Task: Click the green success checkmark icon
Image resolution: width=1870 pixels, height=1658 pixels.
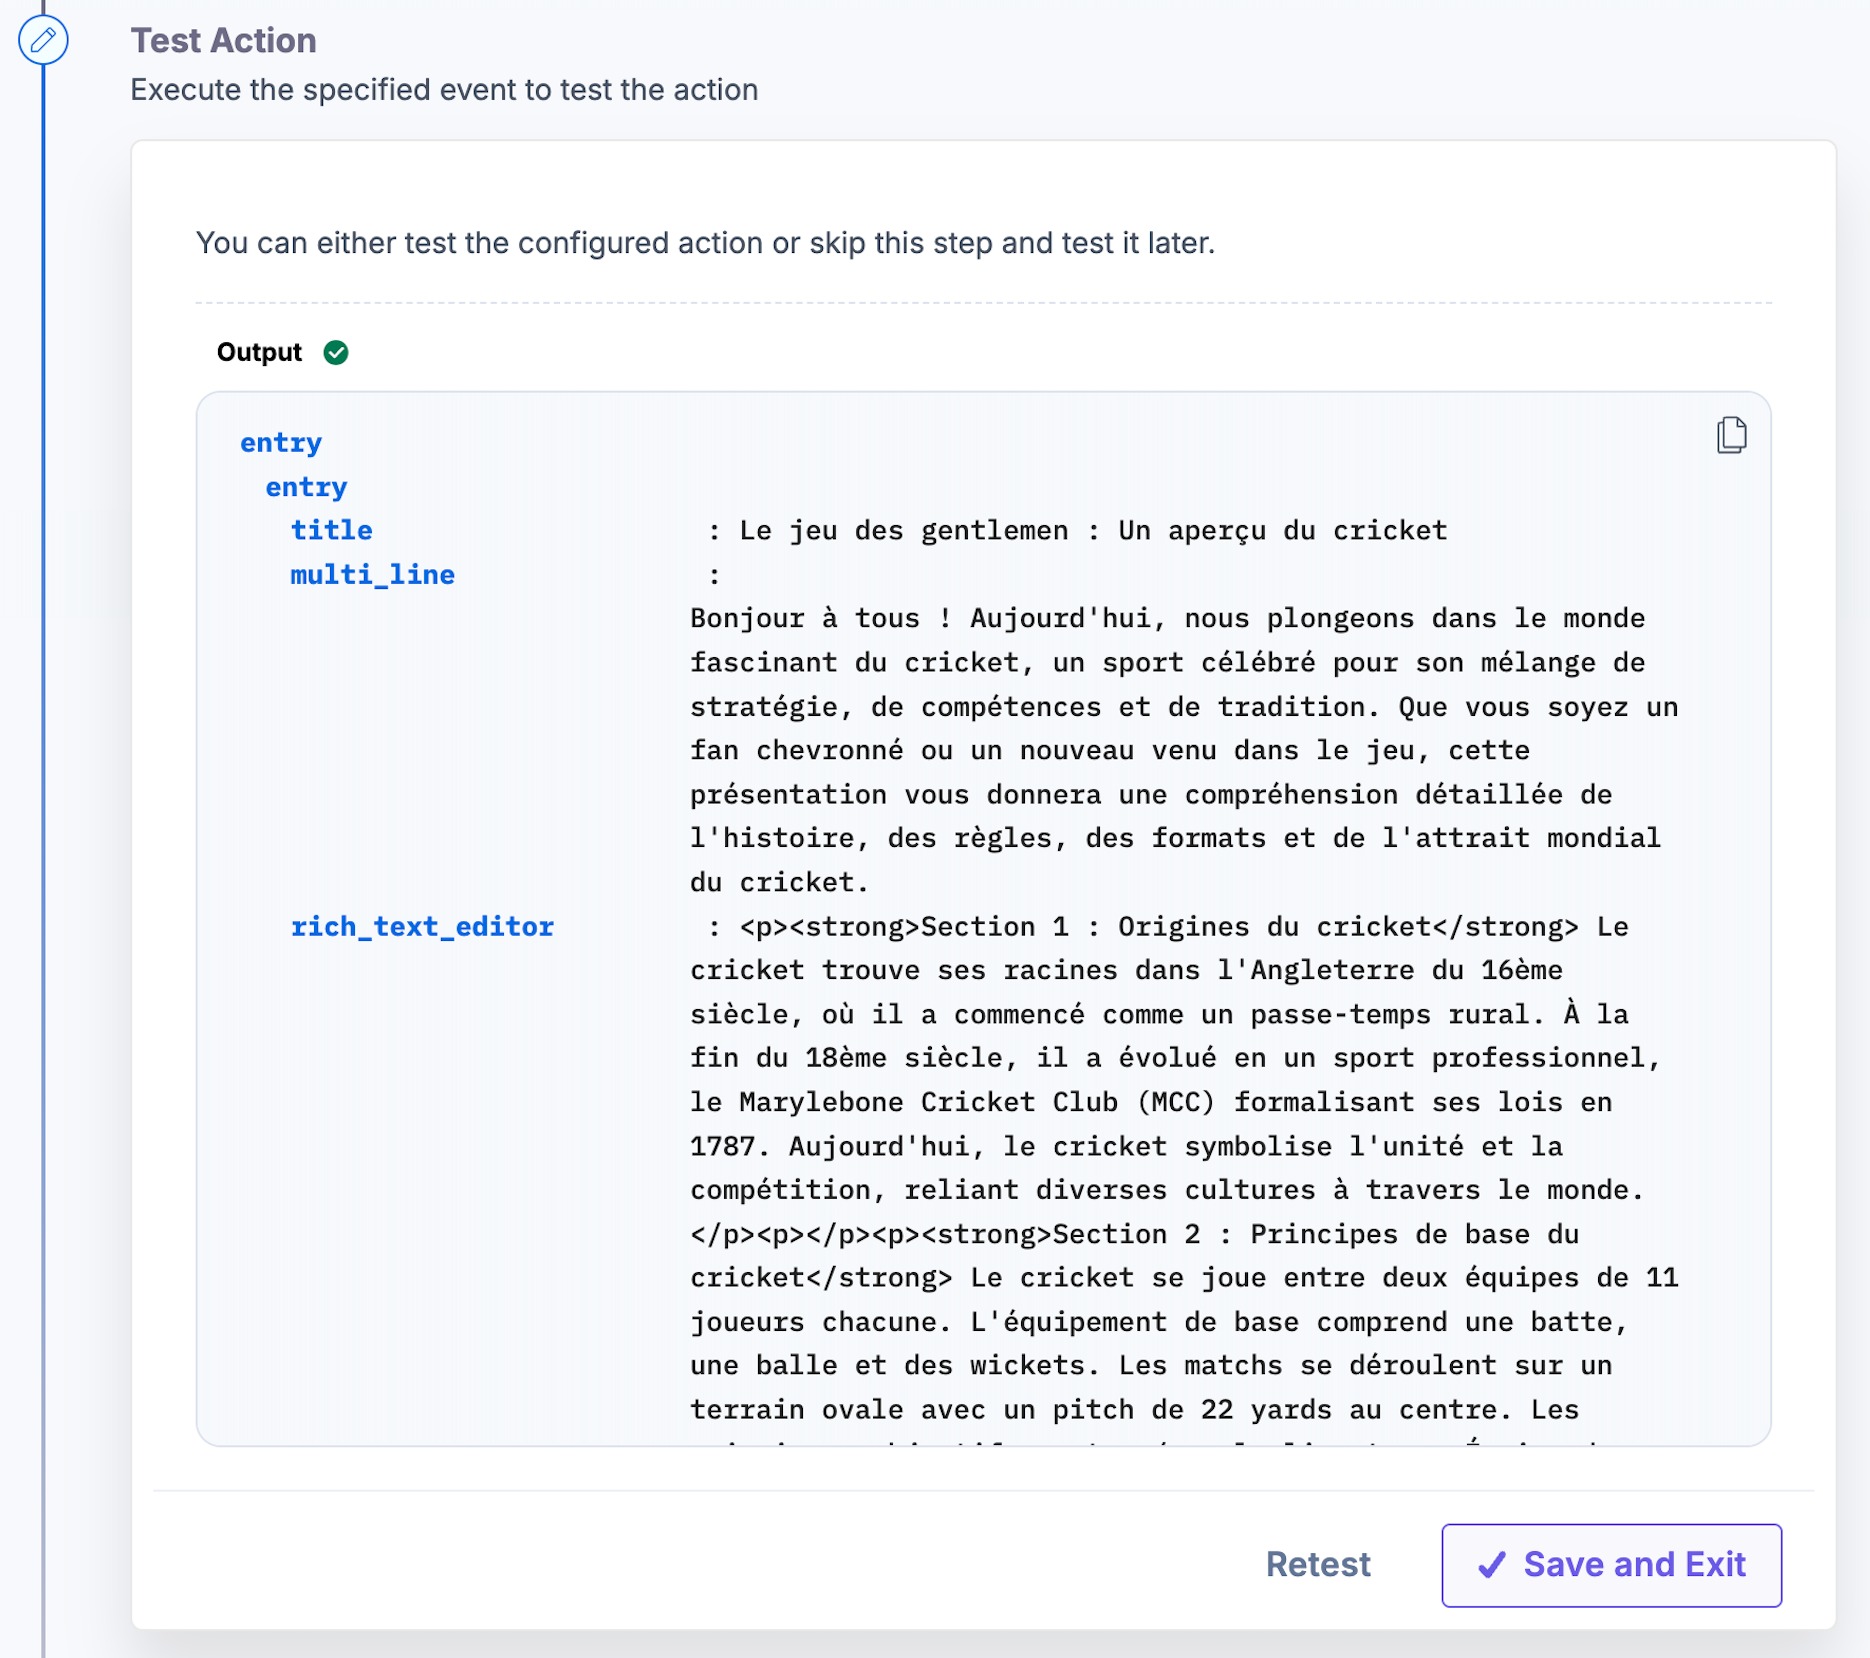Action: point(336,352)
